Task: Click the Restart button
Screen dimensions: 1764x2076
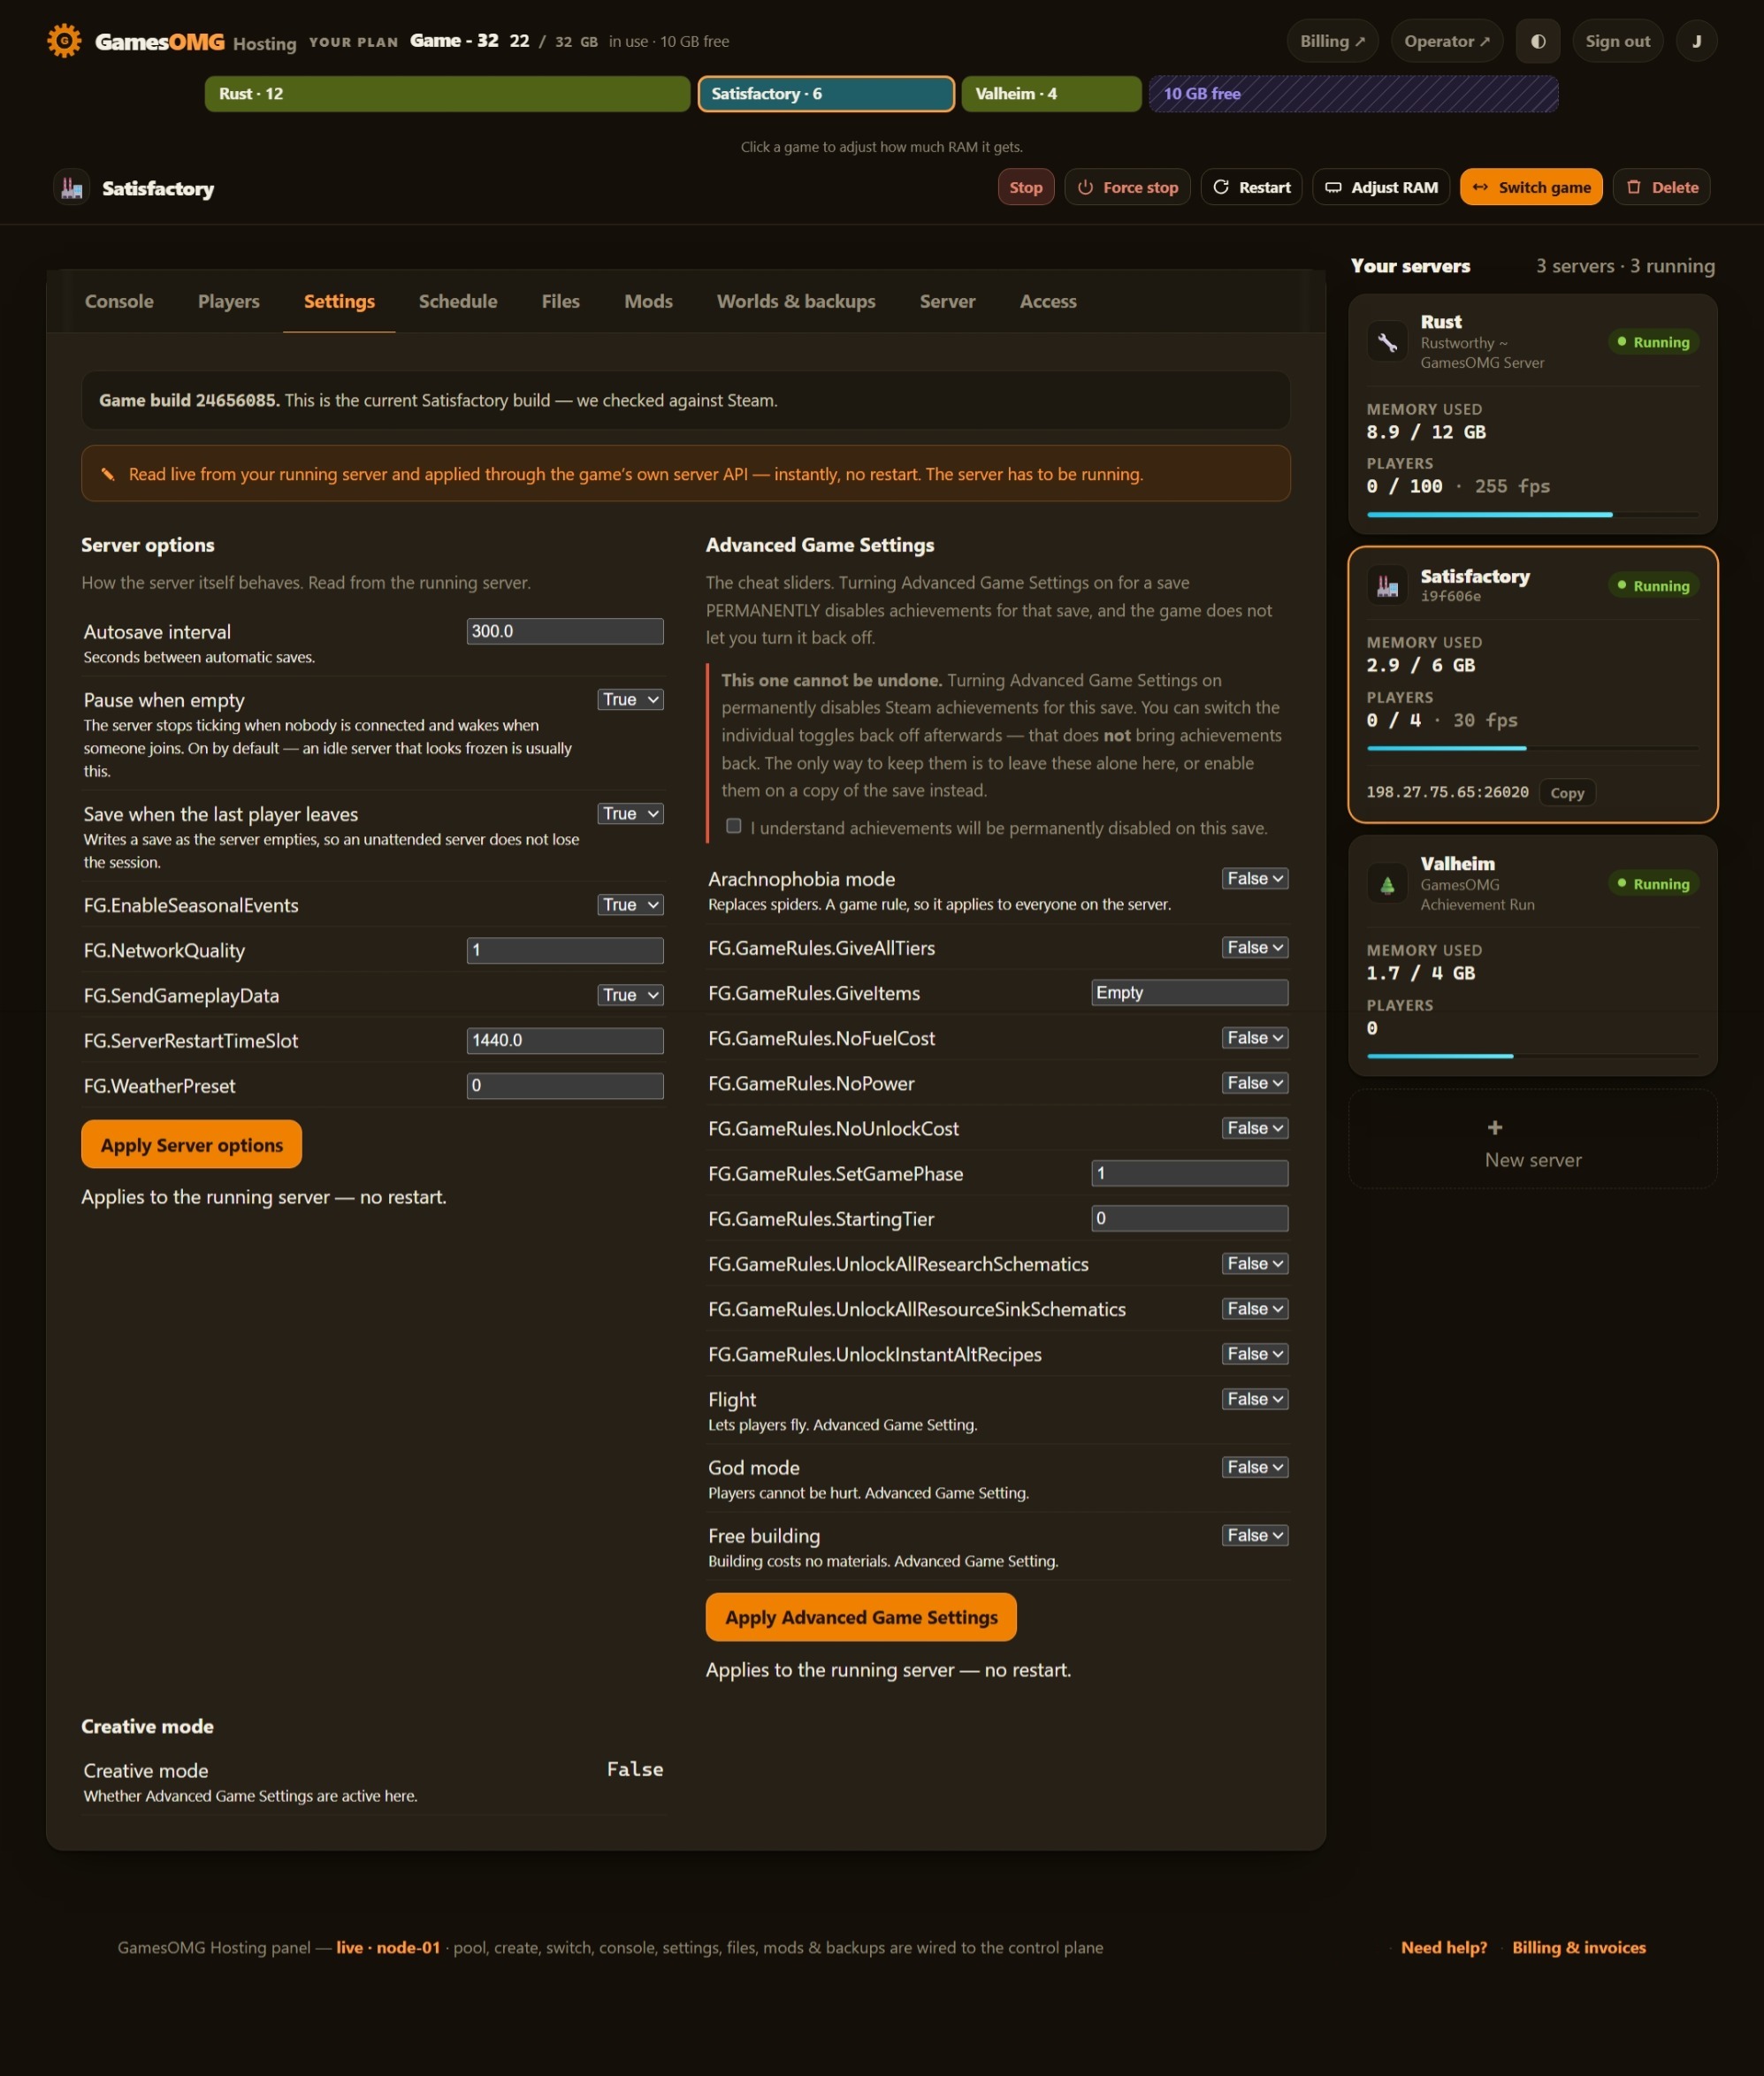Action: [1251, 187]
